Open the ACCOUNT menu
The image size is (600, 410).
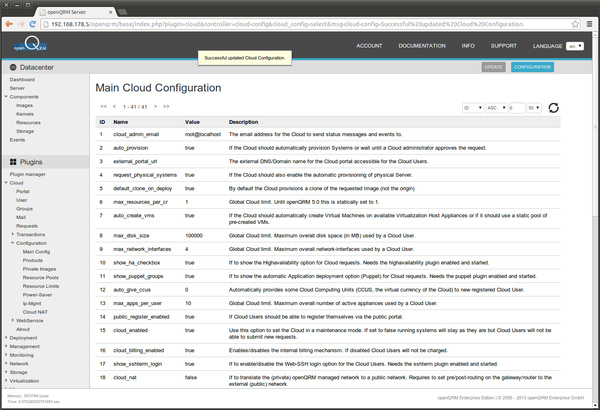coord(369,46)
